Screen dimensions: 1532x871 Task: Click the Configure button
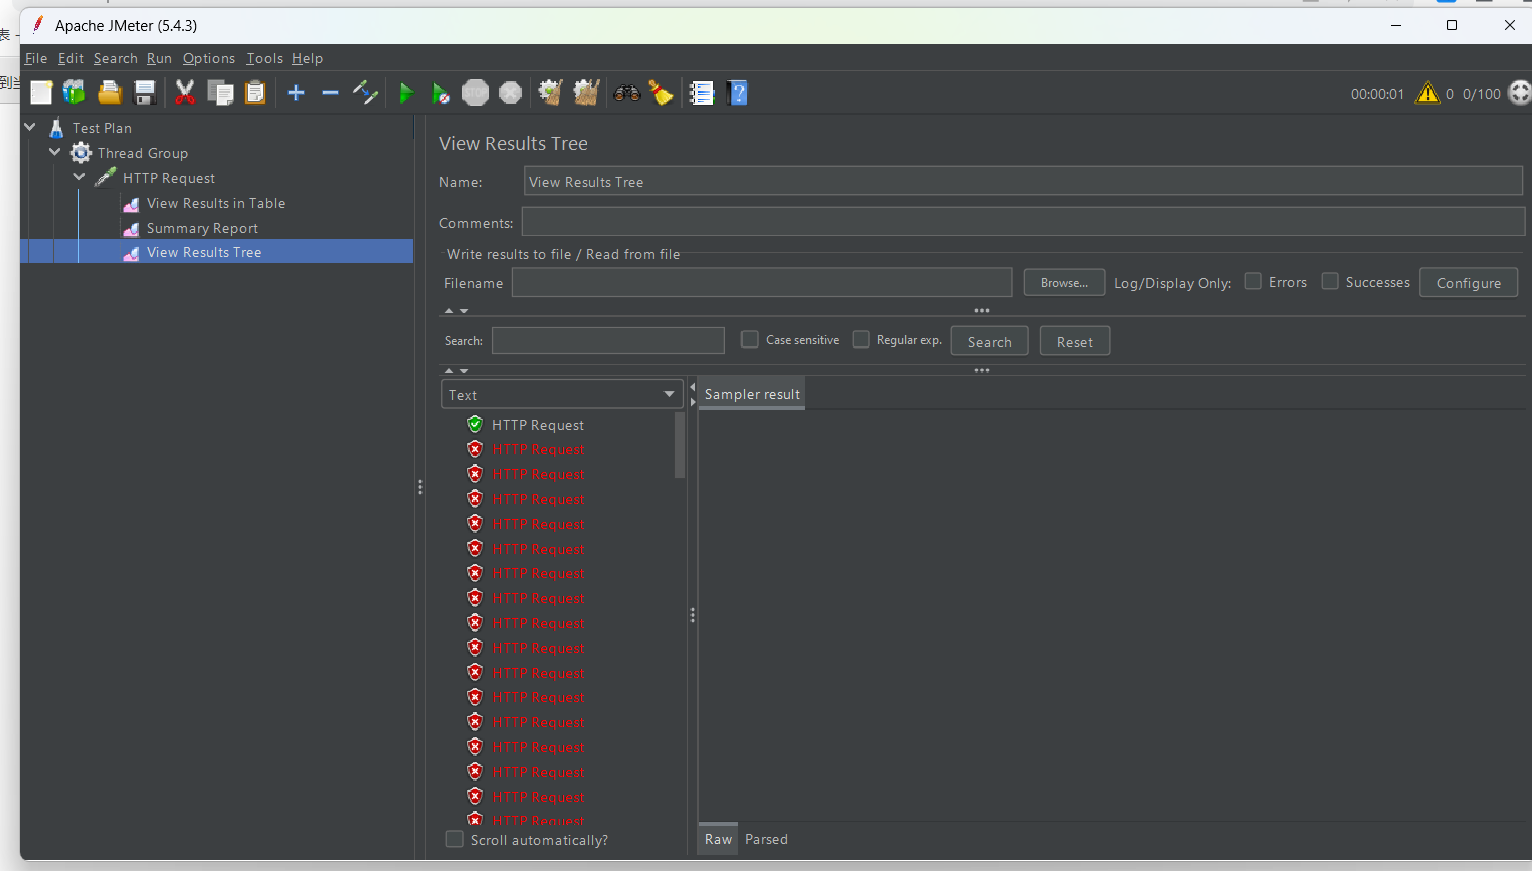tap(1468, 283)
